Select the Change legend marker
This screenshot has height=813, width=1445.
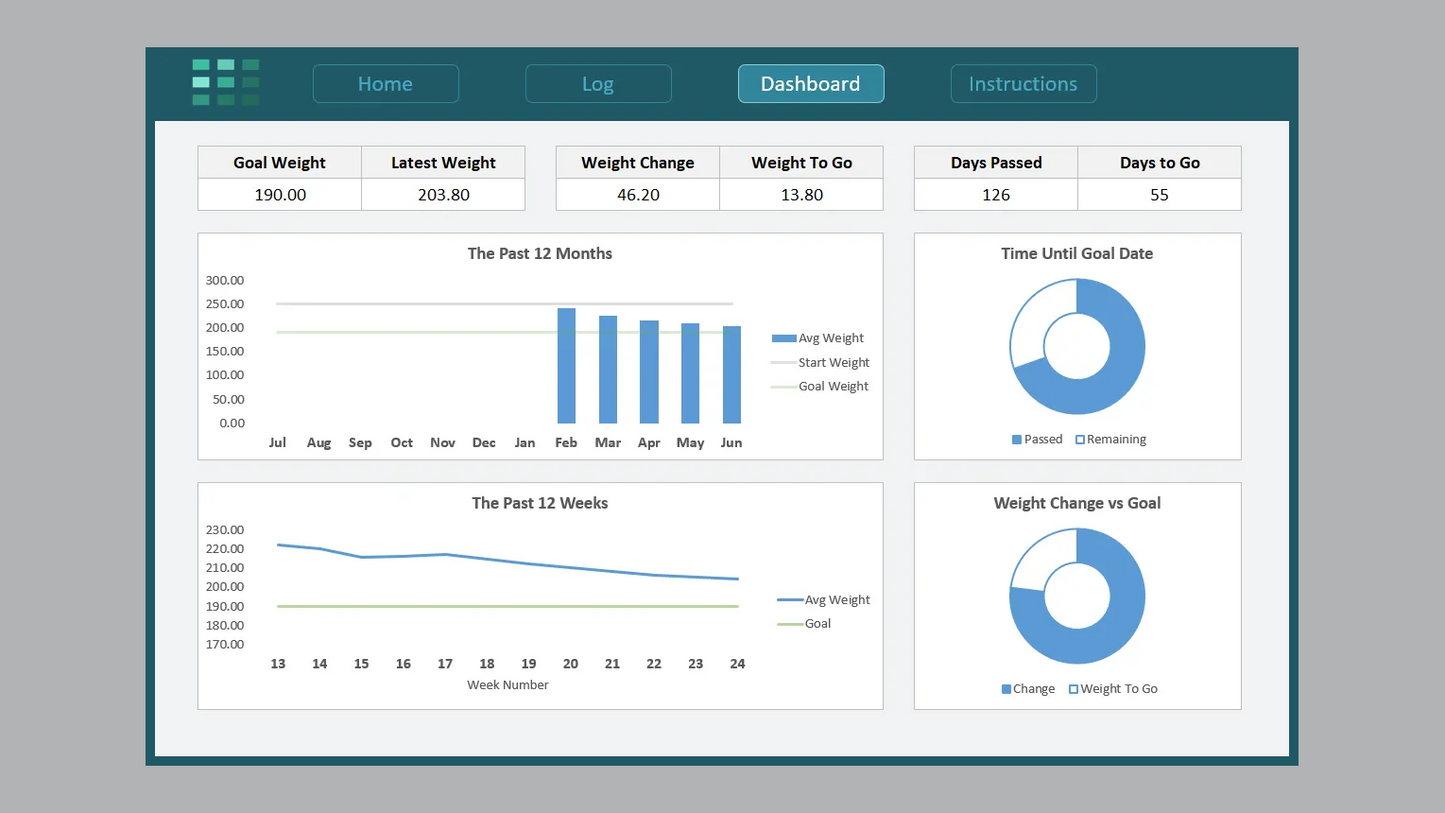1006,689
